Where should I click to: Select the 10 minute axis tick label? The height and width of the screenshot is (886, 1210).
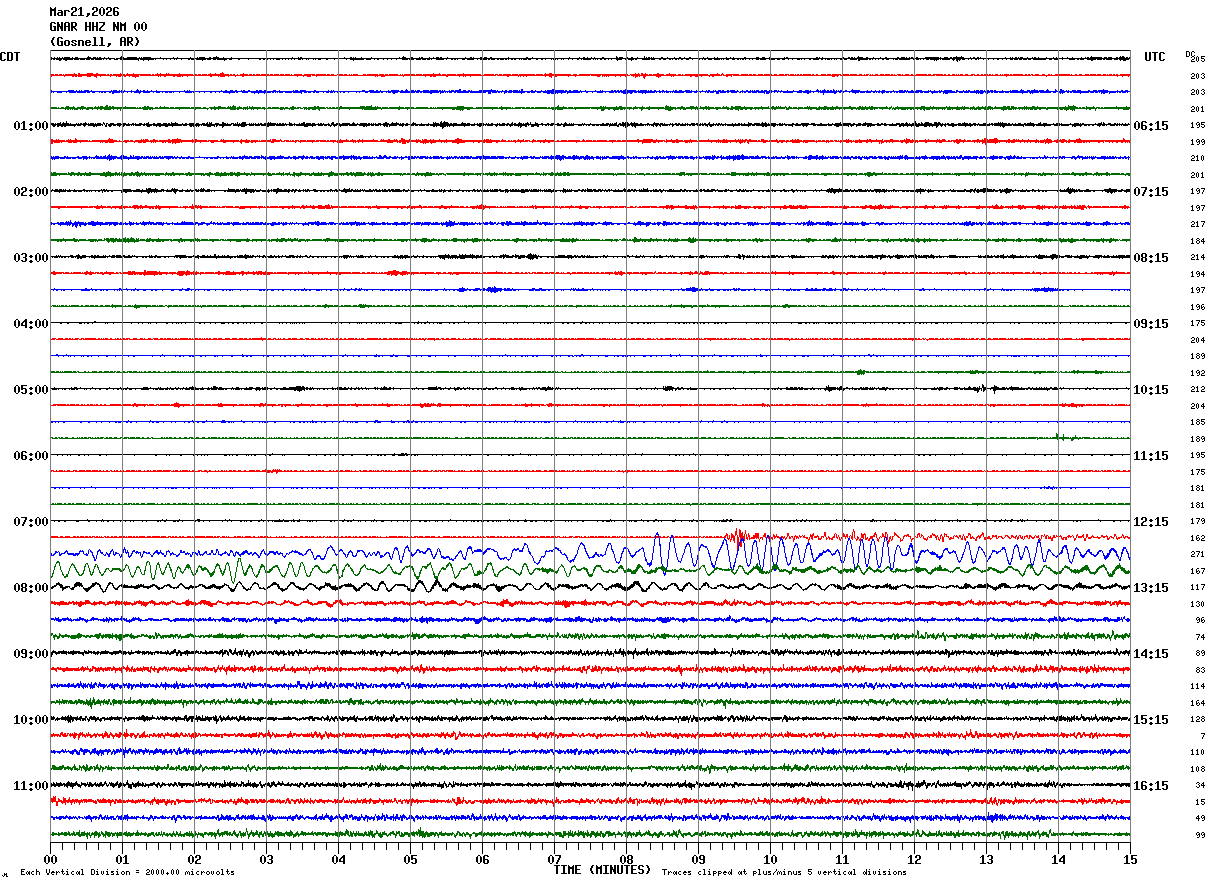pos(770,859)
